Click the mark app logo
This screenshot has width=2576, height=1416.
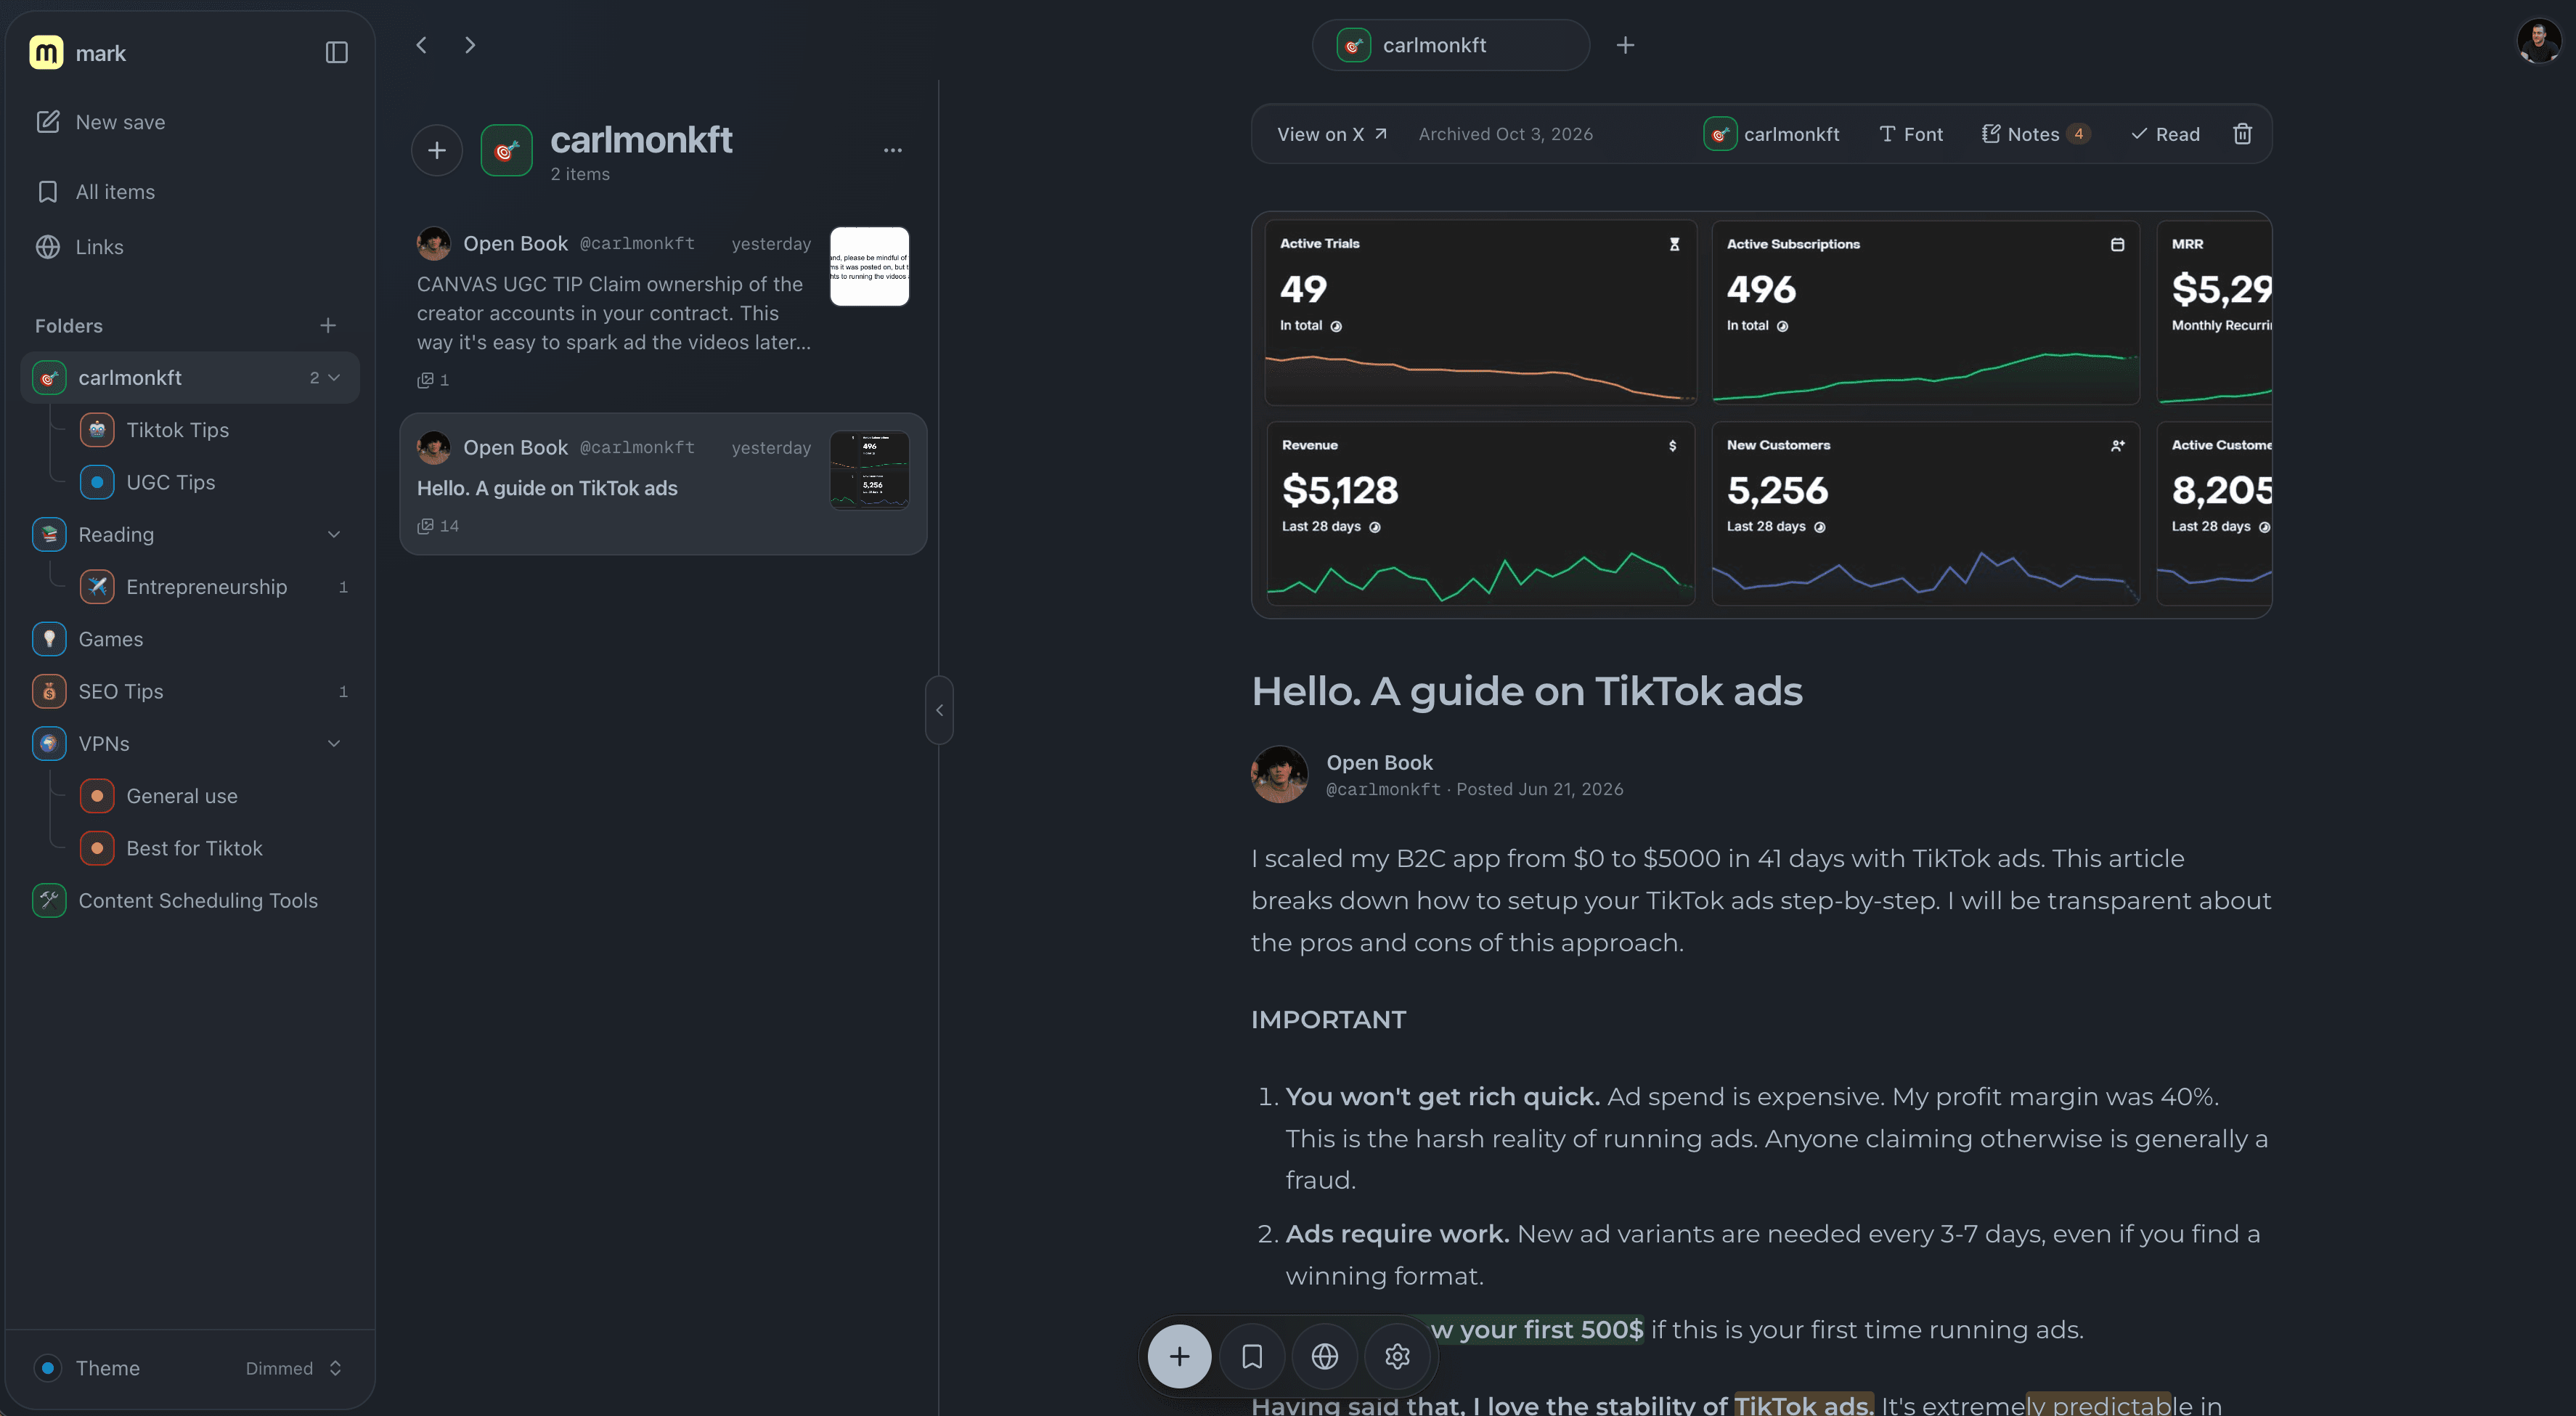coord(46,52)
